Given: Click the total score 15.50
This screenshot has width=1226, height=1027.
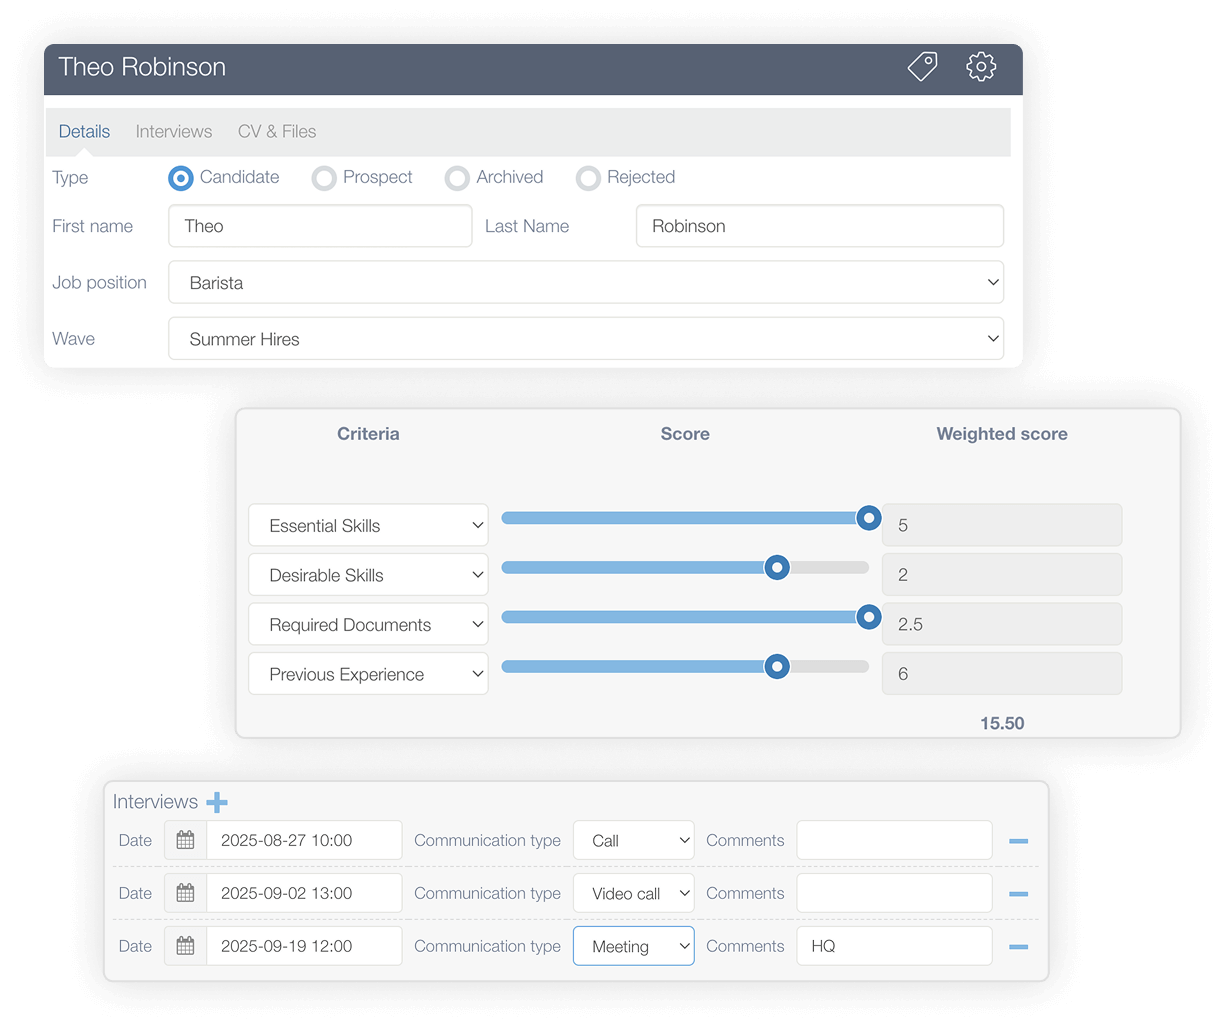Looking at the screenshot, I should [x=1002, y=723].
